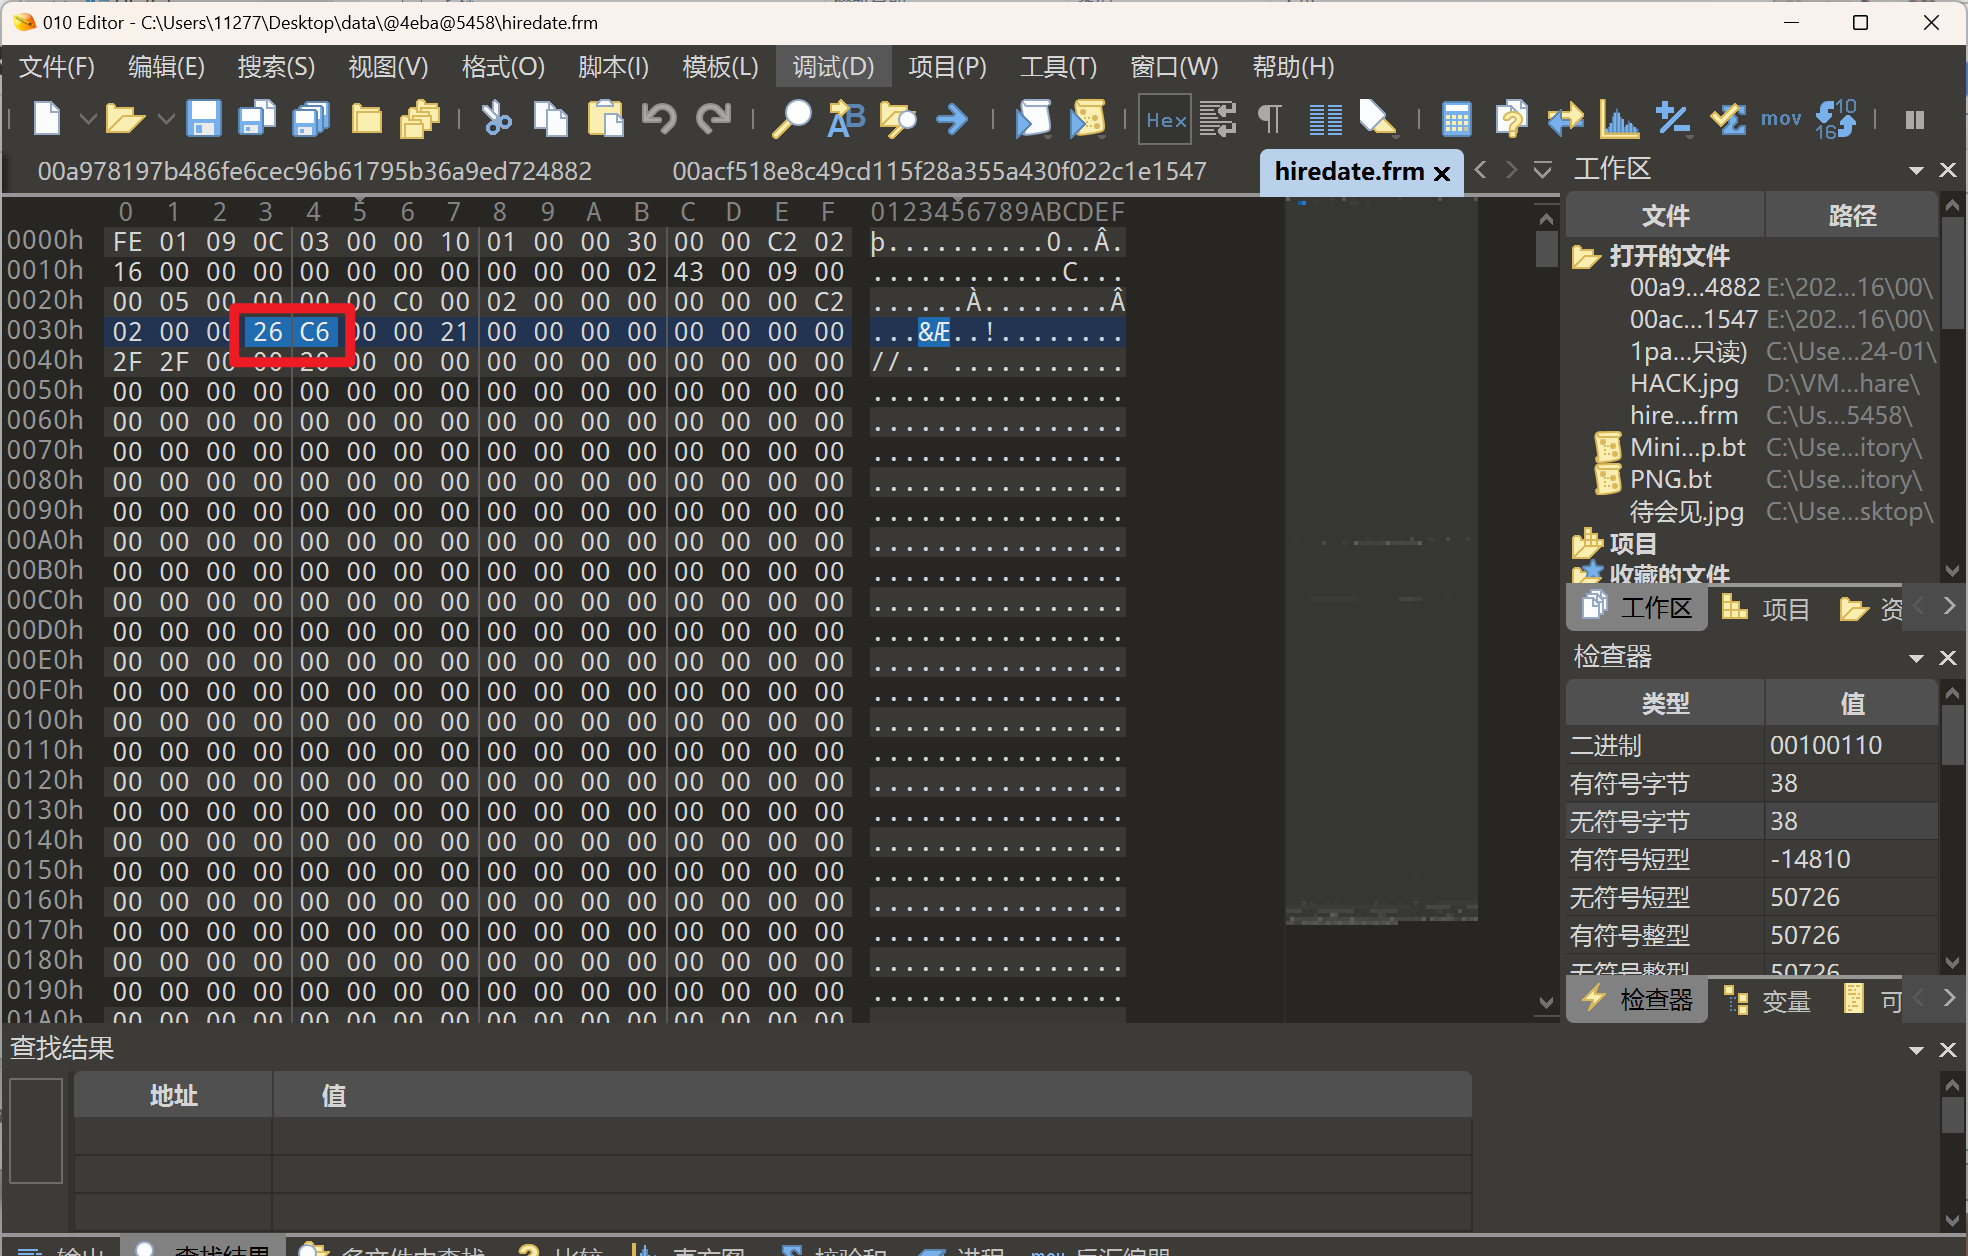Click the Save floppy disk icon
Viewport: 1968px width, 1256px height.
[x=204, y=120]
